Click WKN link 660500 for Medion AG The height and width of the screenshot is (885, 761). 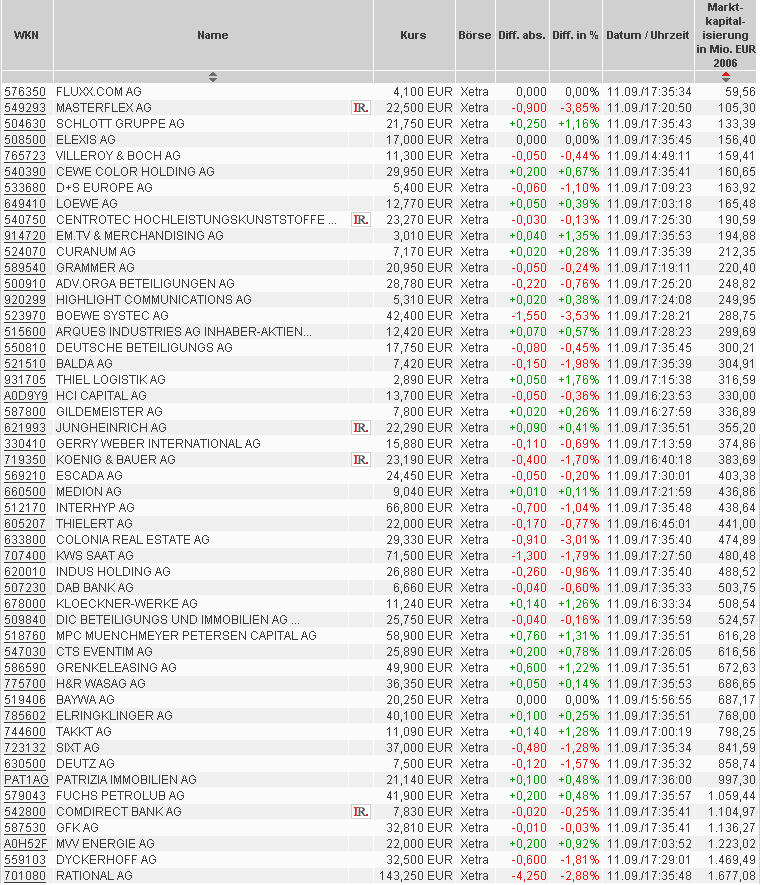(x=25, y=492)
